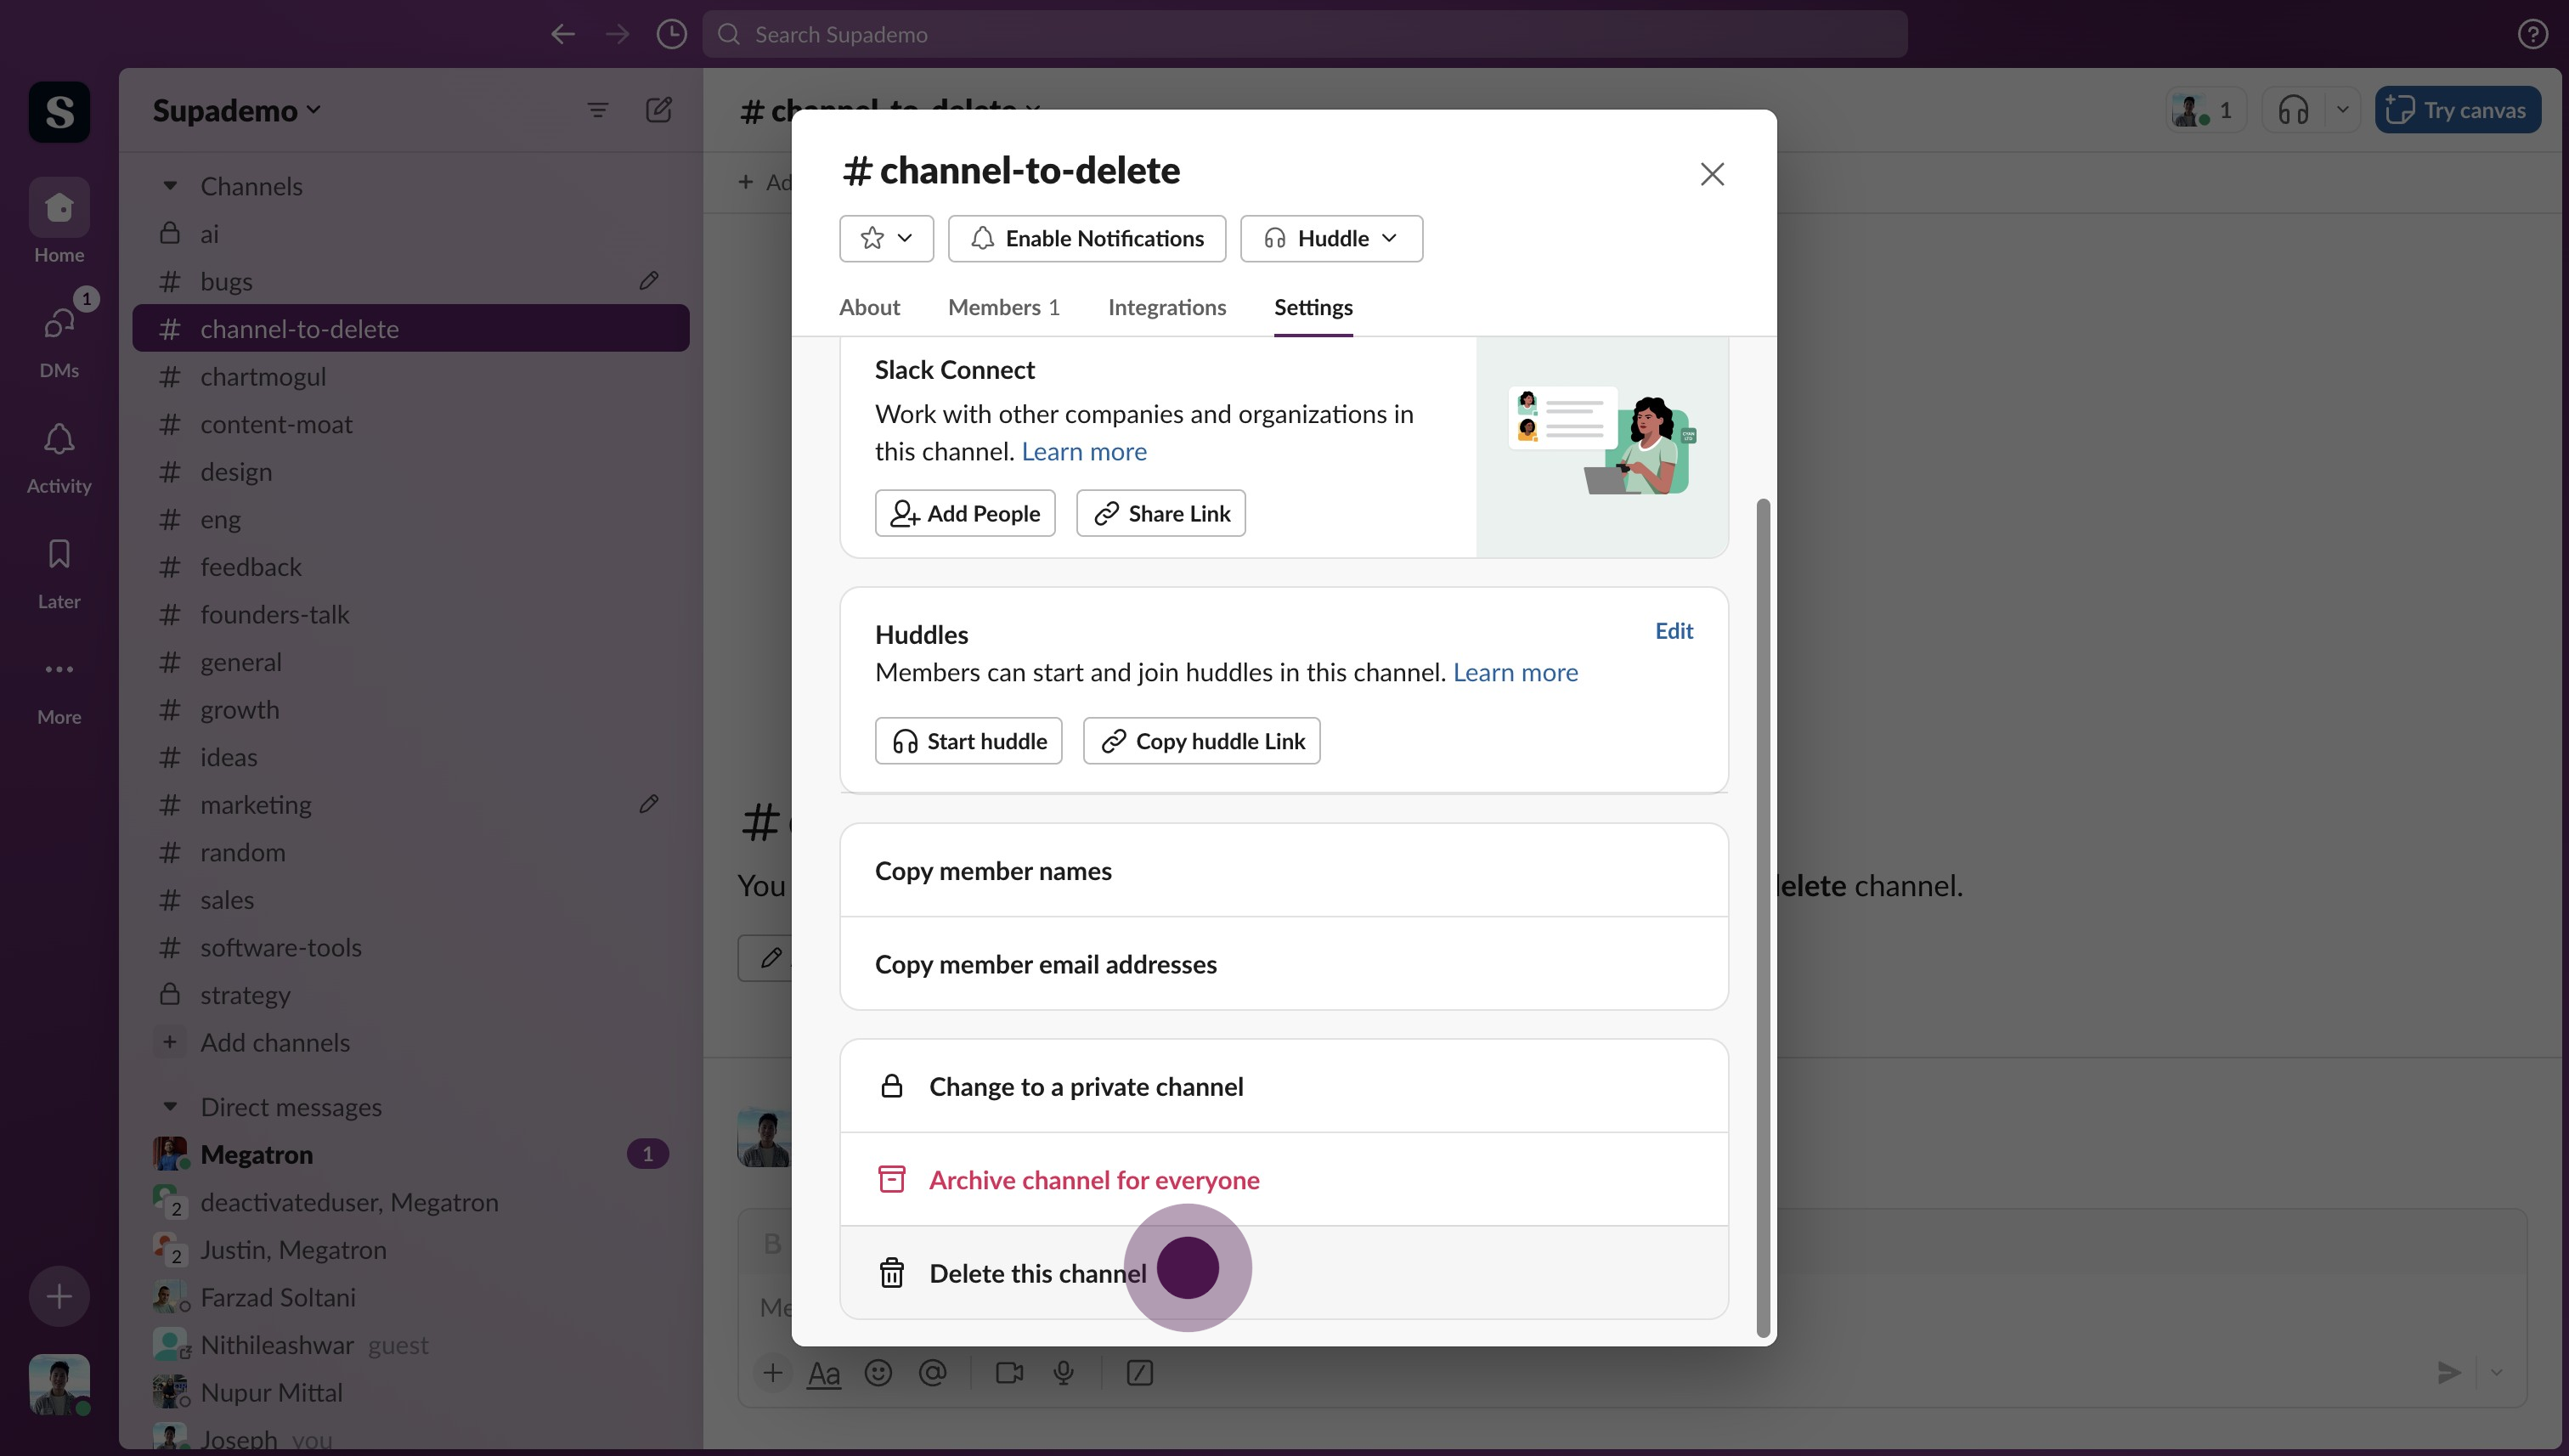This screenshot has width=2569, height=1456.
Task: Click the archive box icon
Action: (x=891, y=1179)
